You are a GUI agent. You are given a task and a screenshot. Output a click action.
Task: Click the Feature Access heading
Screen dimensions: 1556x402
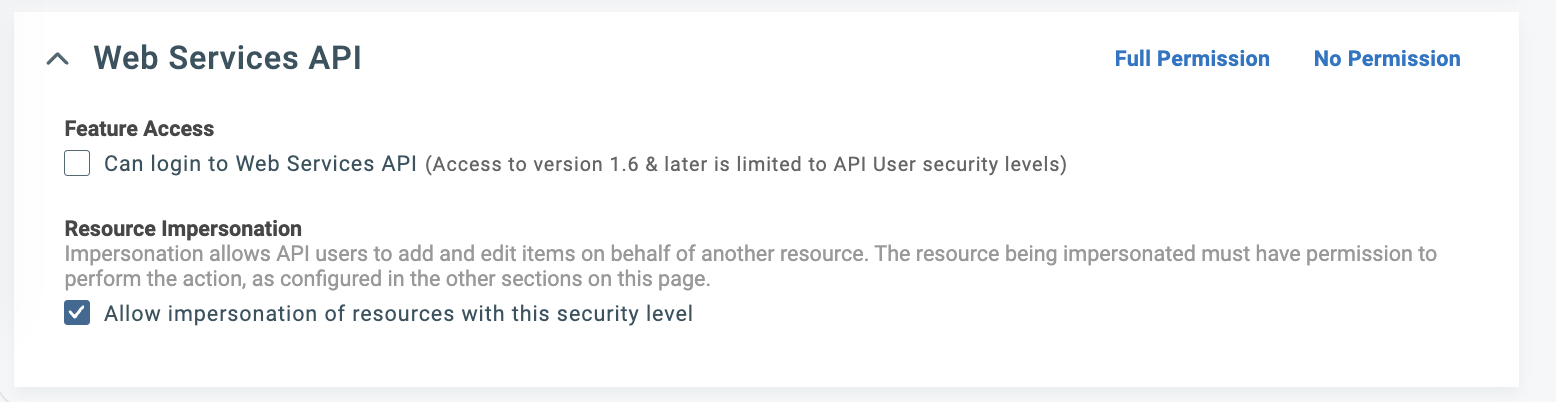pos(139,129)
